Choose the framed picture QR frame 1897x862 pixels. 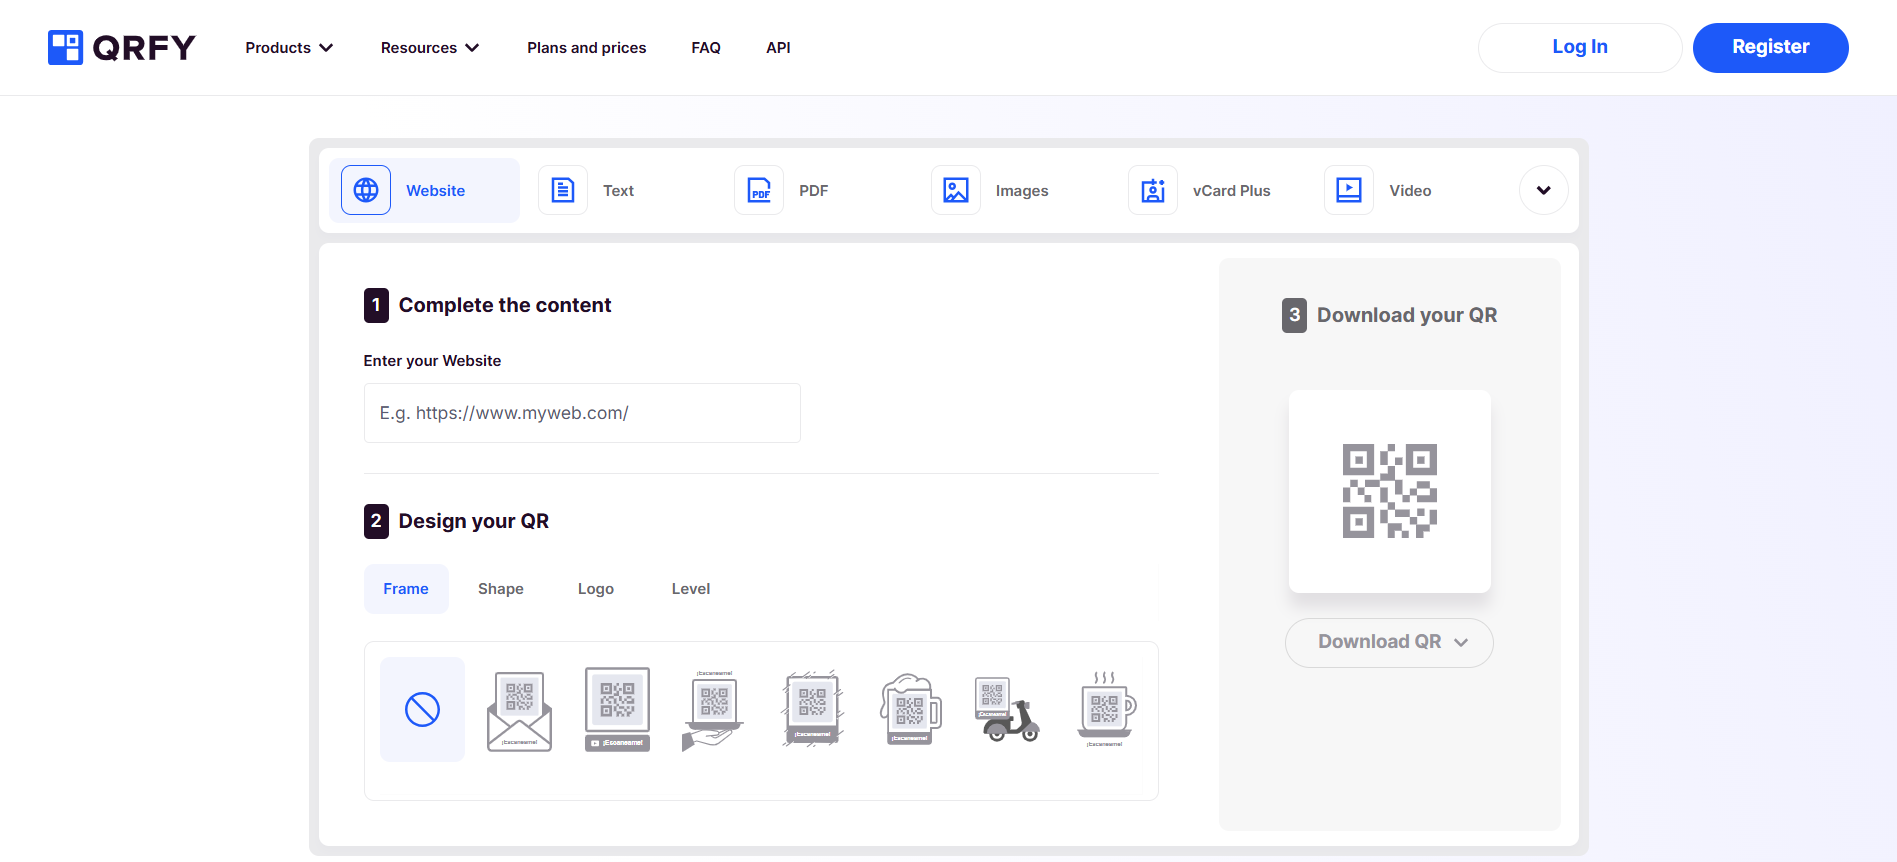[617, 709]
